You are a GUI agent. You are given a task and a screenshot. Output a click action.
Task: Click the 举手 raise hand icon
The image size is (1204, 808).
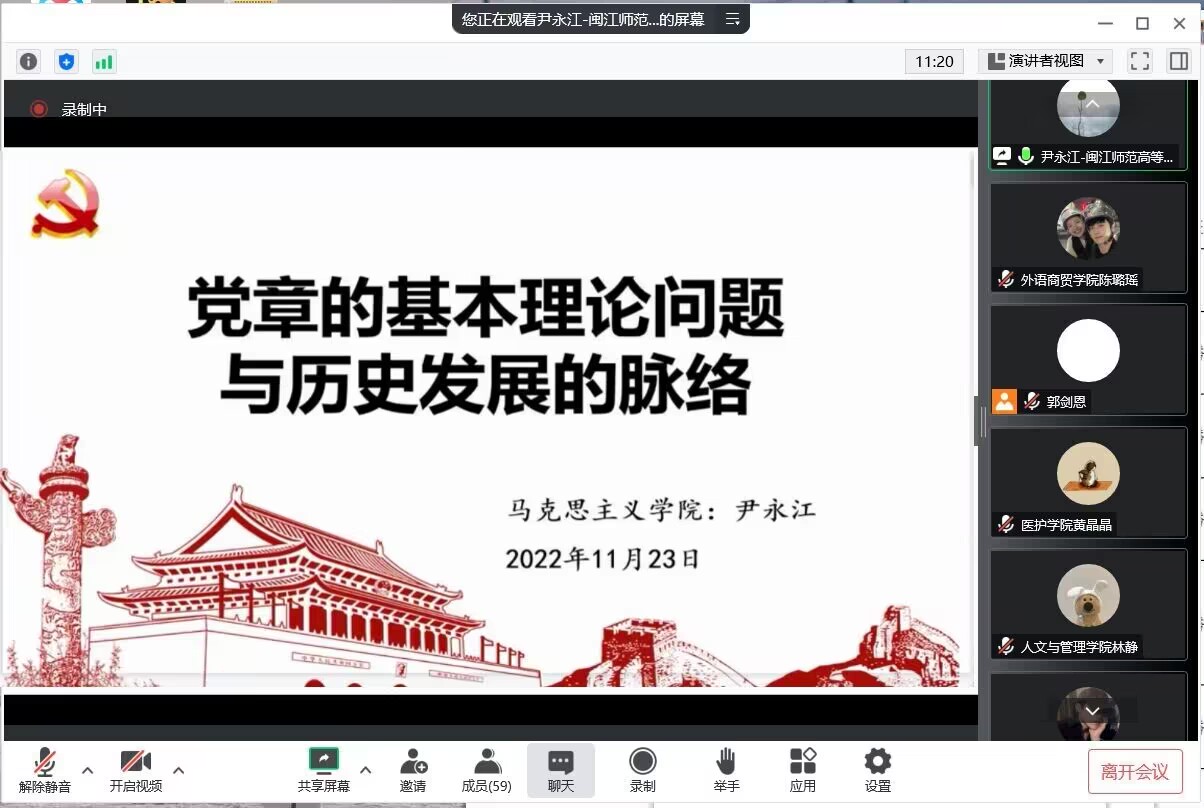[x=726, y=770]
